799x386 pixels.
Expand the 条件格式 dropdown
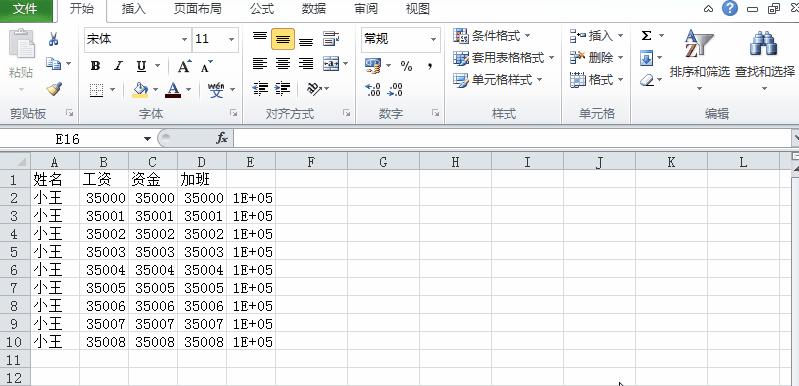527,36
